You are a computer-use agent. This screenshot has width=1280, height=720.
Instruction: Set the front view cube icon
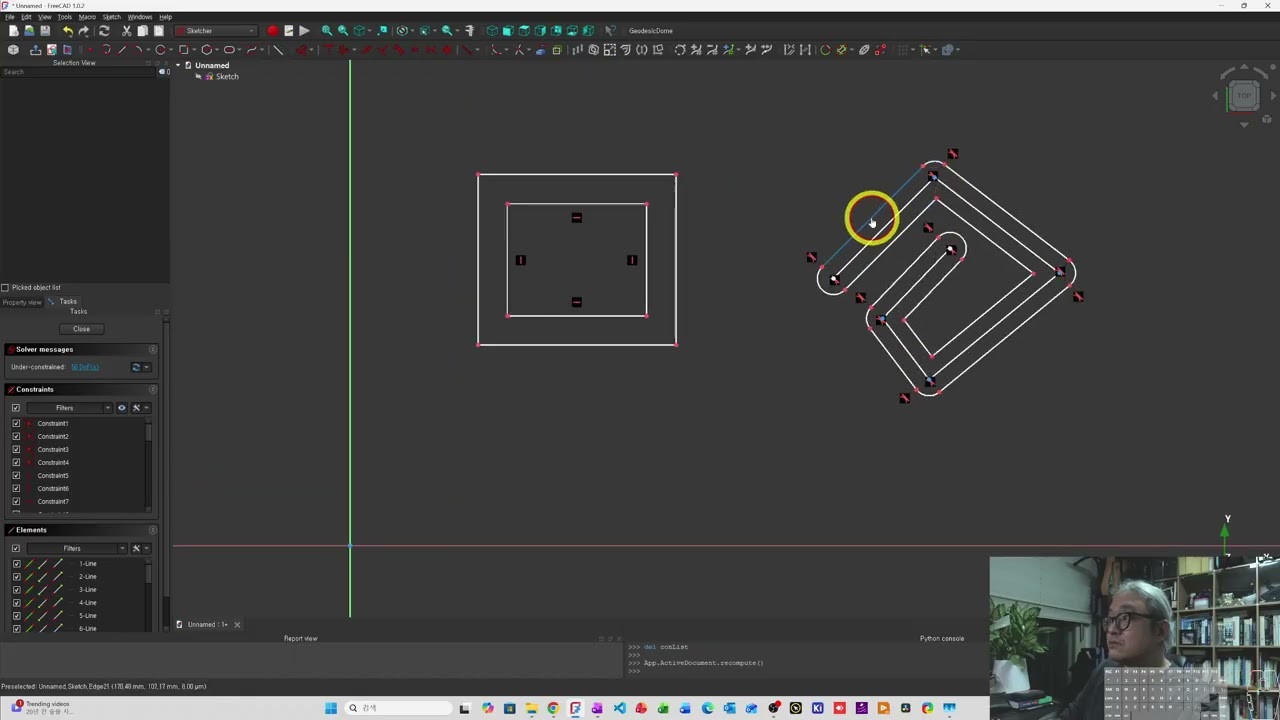(507, 31)
